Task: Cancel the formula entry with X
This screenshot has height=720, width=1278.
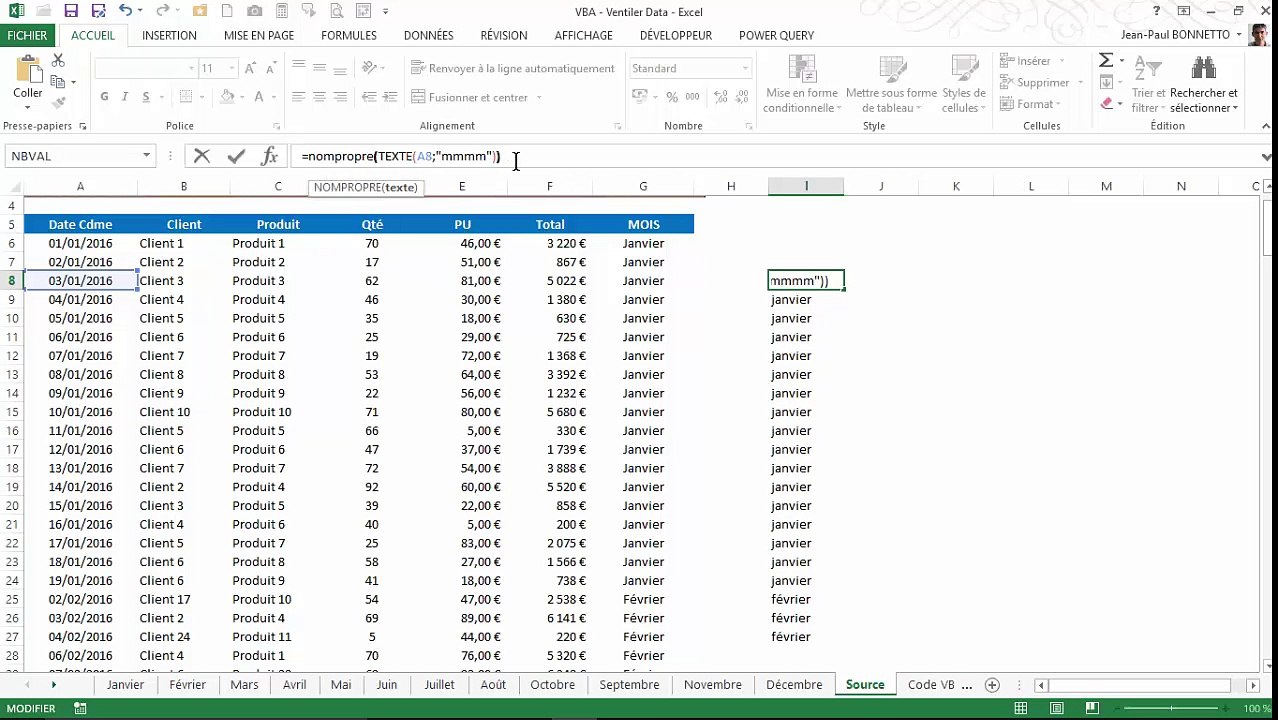Action: [x=202, y=156]
